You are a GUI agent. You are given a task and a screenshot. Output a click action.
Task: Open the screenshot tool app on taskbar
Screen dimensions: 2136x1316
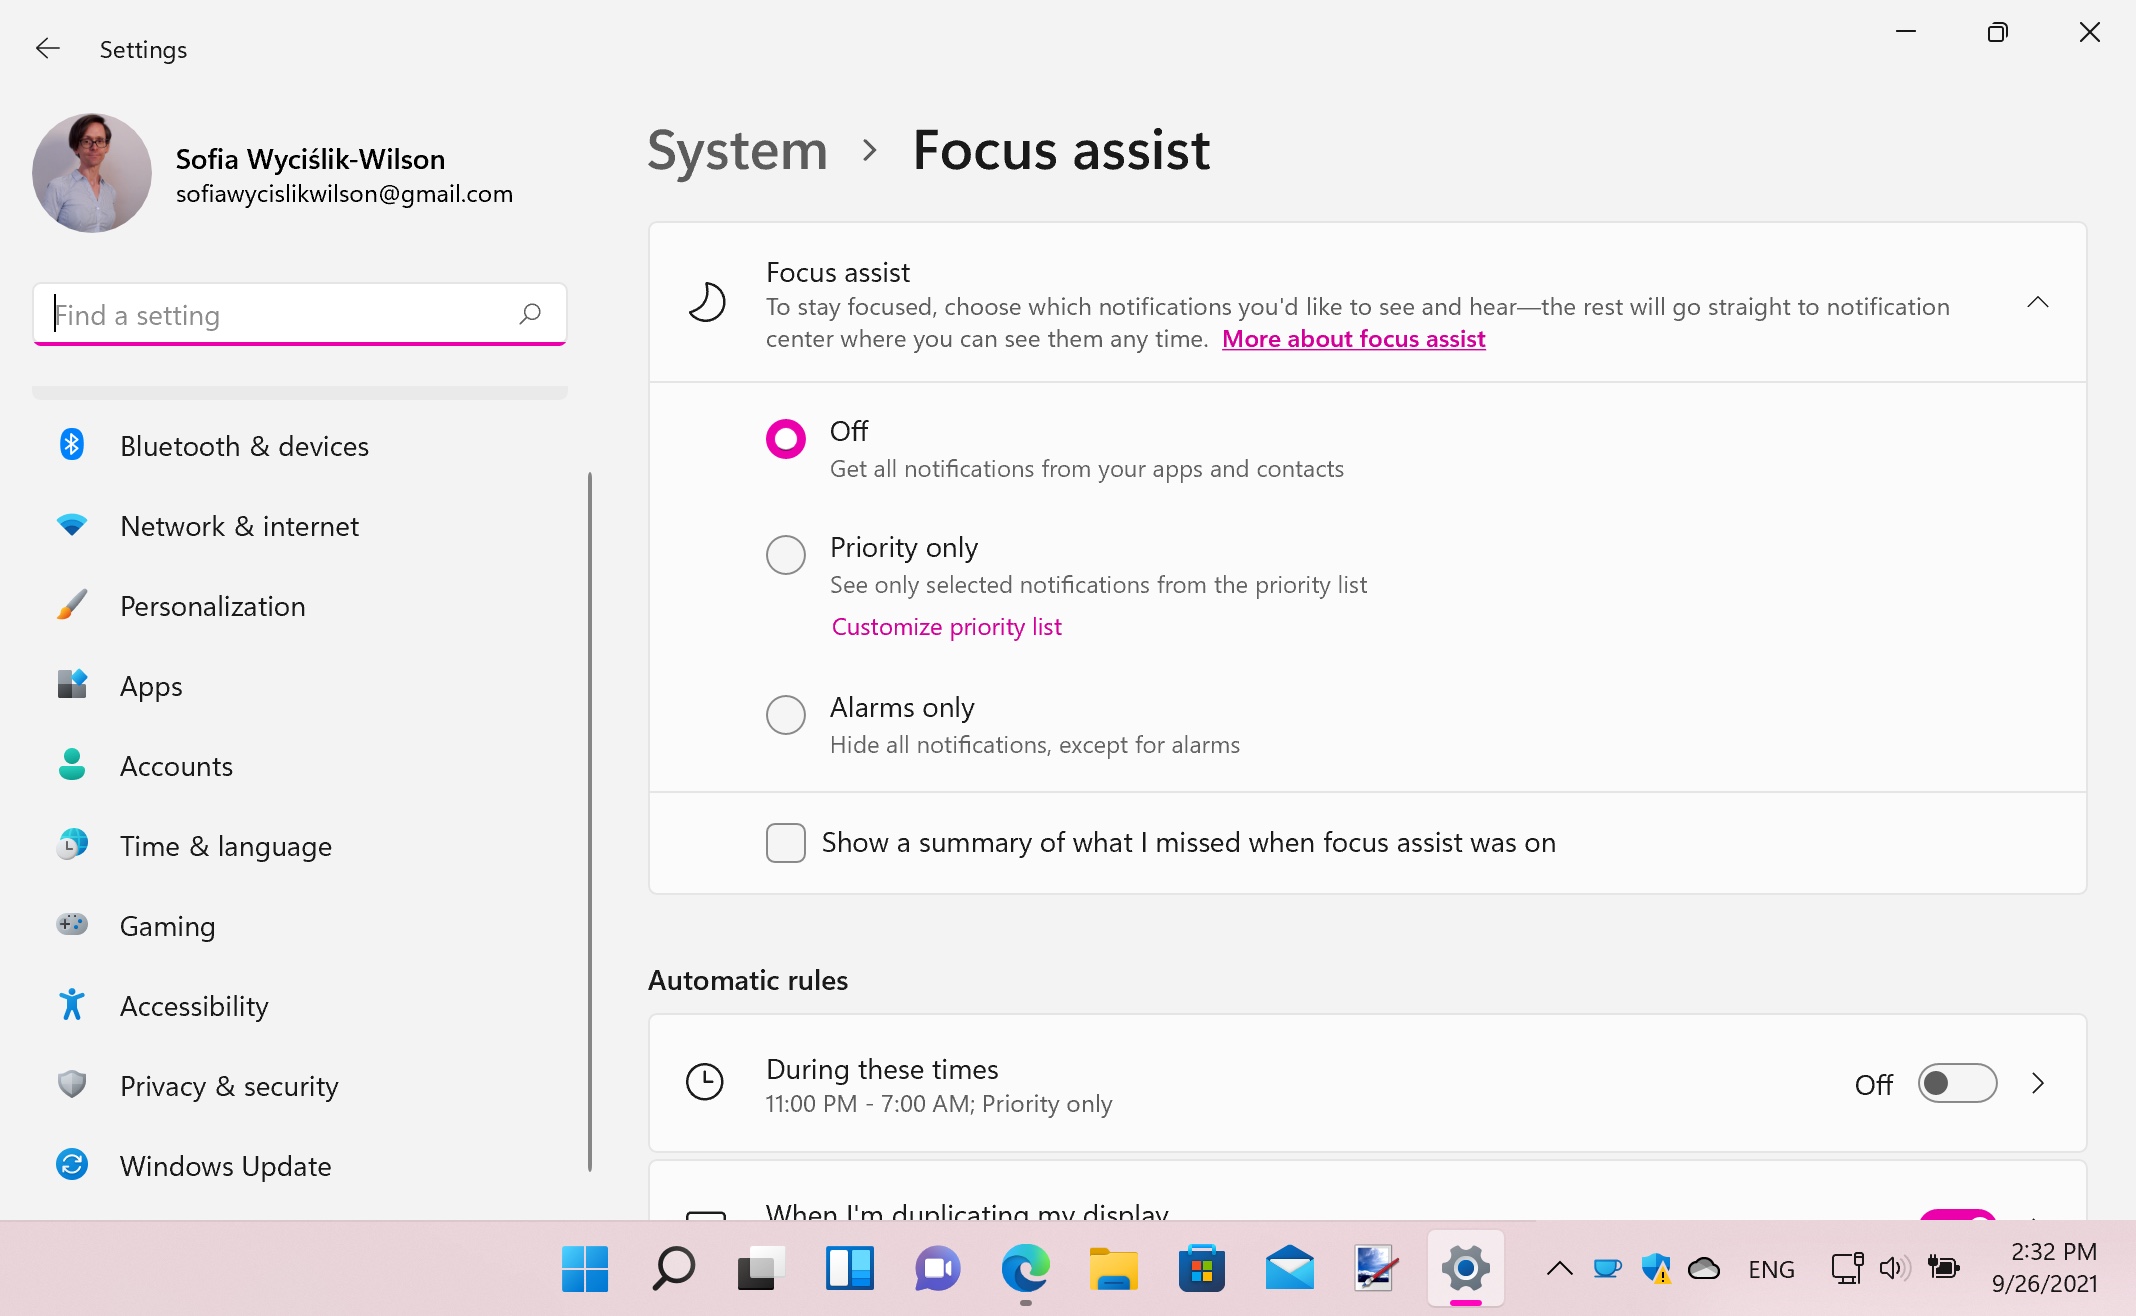pyautogui.click(x=1377, y=1269)
